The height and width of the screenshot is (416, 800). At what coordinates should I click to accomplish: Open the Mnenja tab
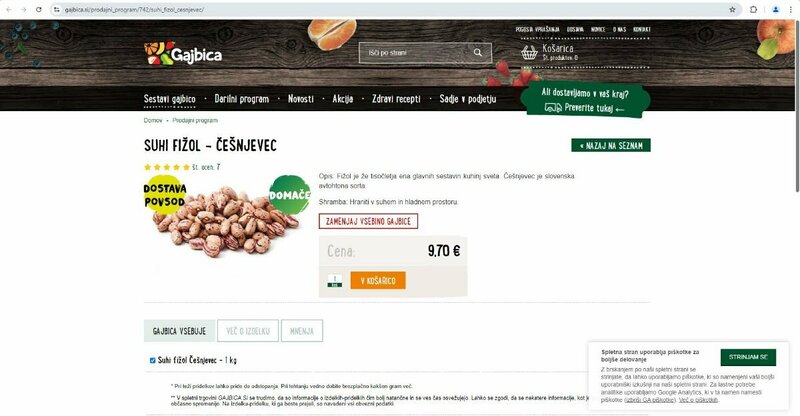tap(302, 331)
